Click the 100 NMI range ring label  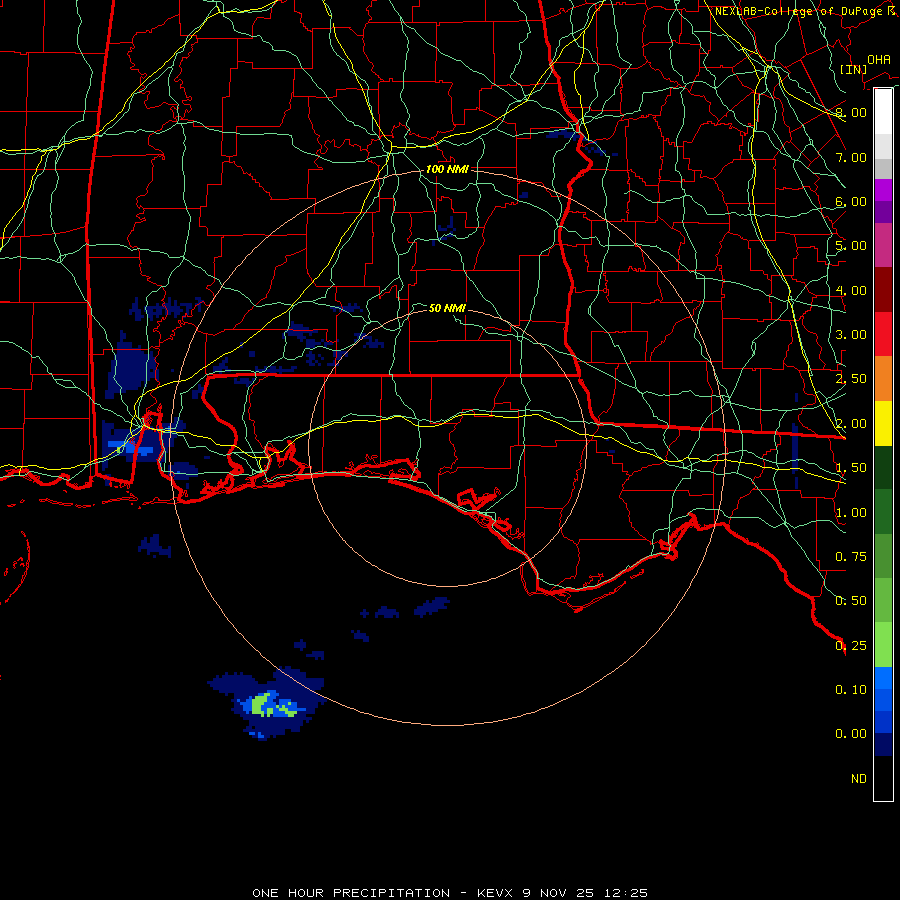pyautogui.click(x=447, y=169)
